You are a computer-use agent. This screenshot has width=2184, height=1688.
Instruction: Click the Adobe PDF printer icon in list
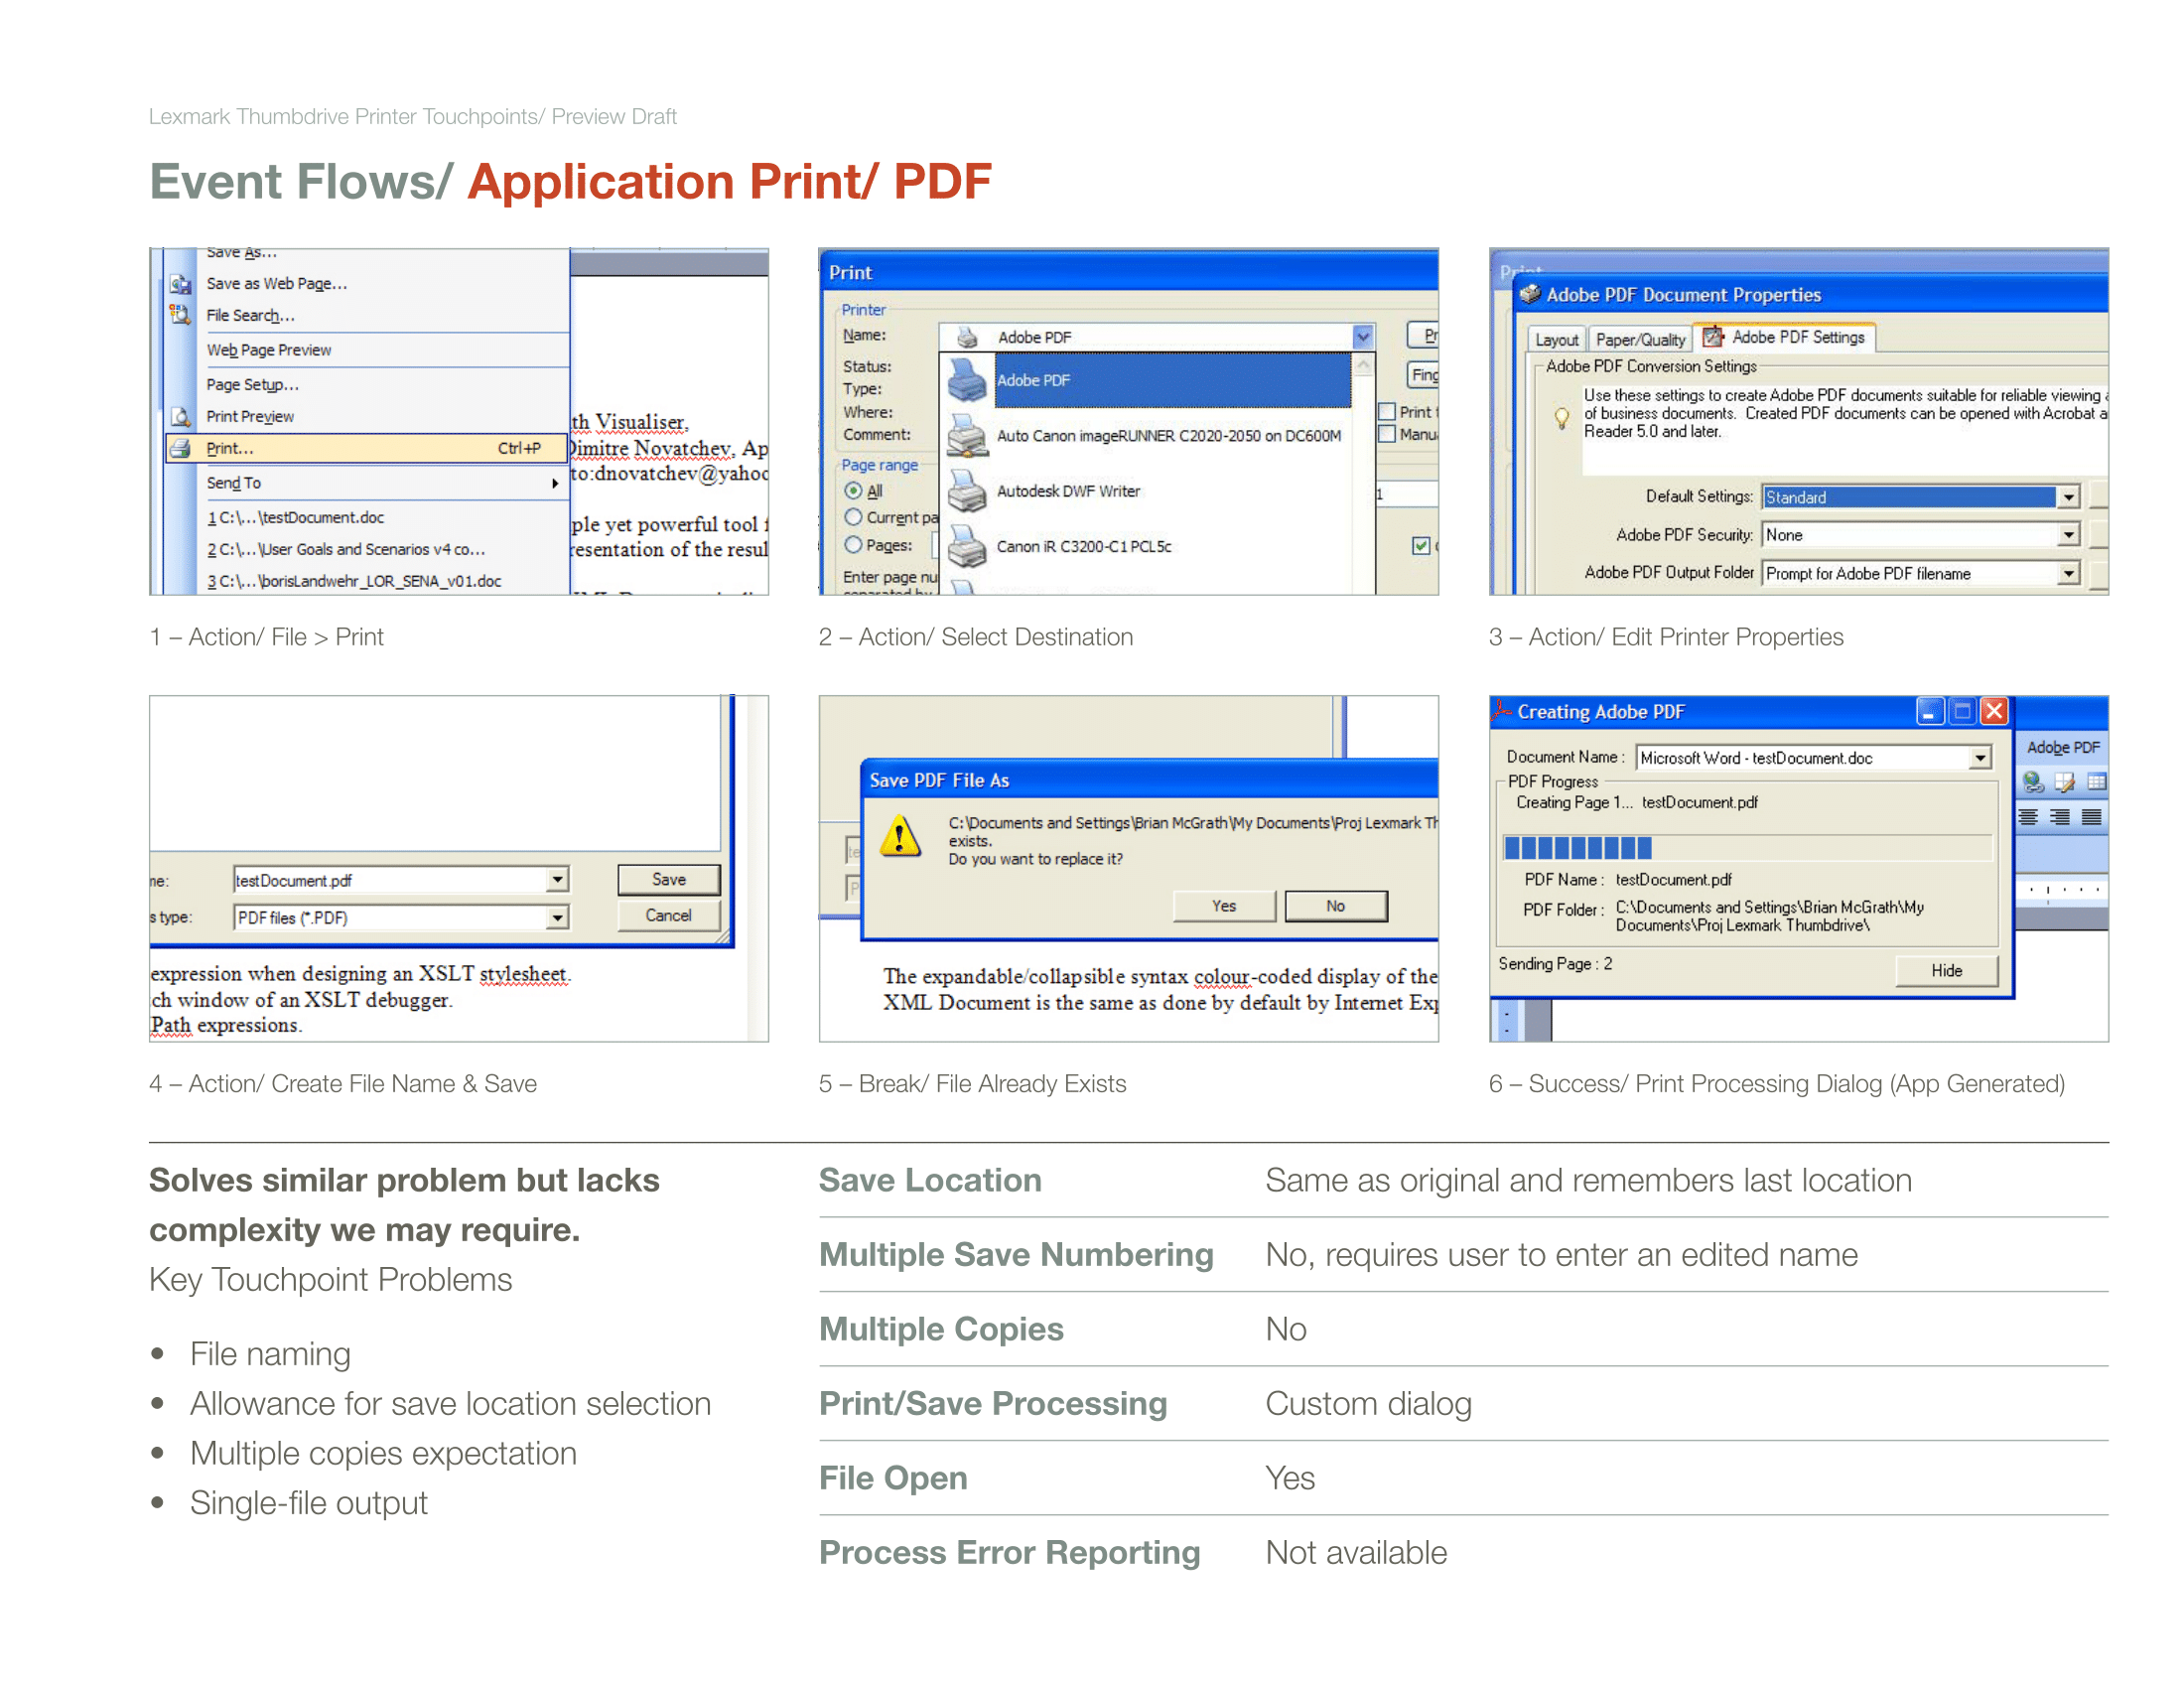click(967, 380)
